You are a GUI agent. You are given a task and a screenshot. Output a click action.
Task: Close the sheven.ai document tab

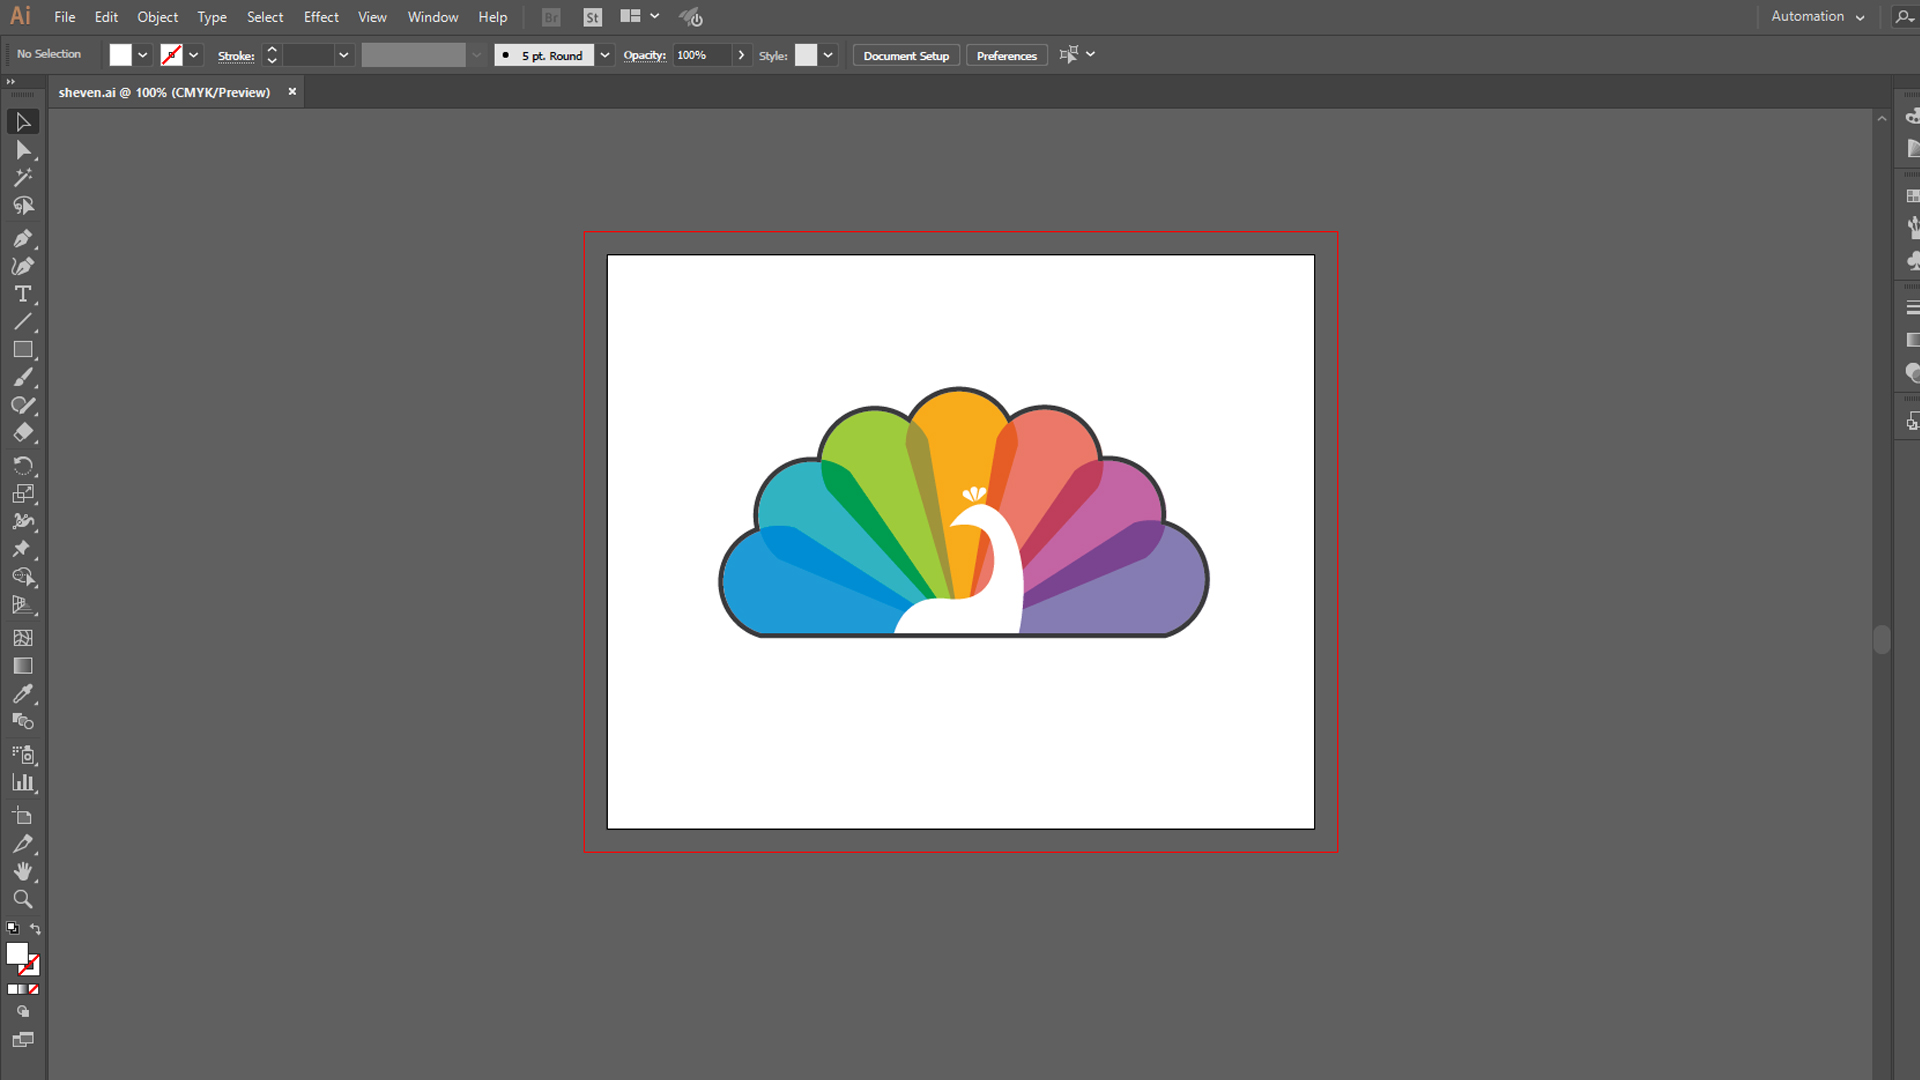click(x=292, y=91)
